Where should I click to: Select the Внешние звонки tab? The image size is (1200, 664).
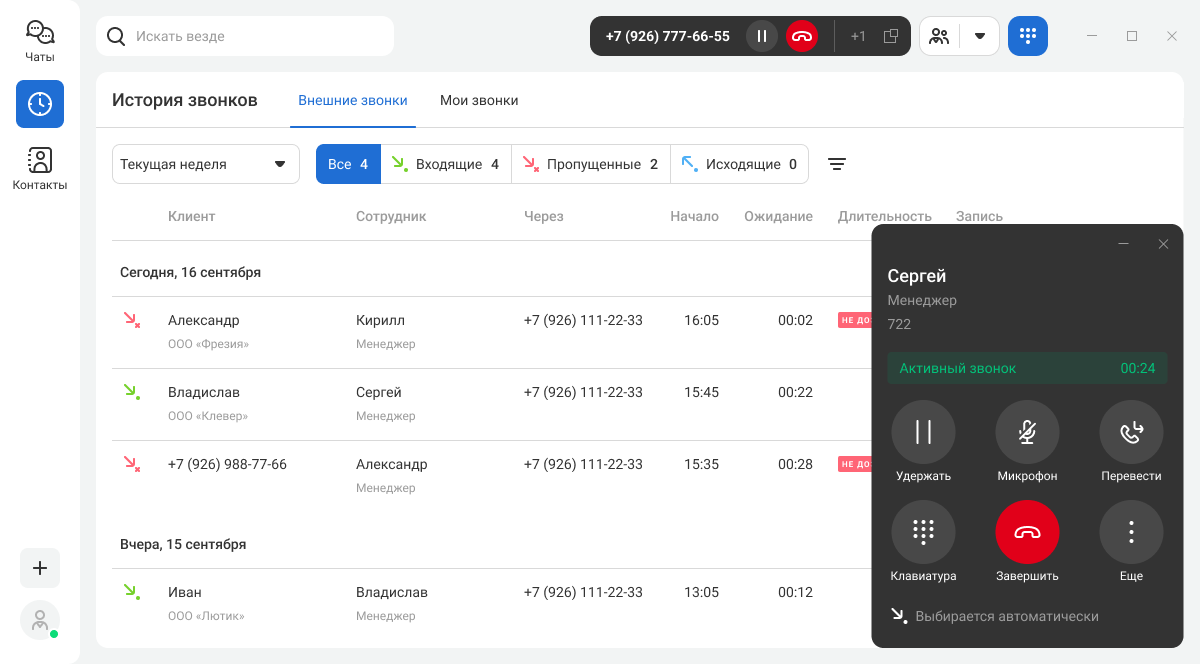pyautogui.click(x=353, y=100)
